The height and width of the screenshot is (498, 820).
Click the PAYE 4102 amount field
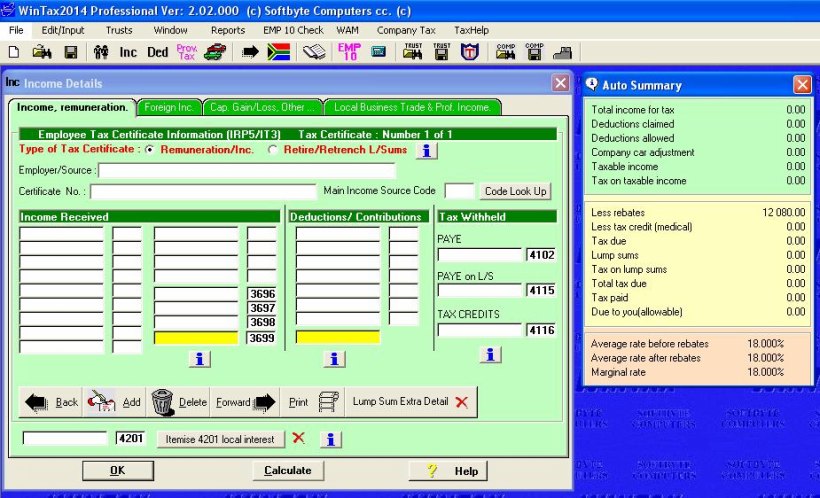click(x=480, y=255)
